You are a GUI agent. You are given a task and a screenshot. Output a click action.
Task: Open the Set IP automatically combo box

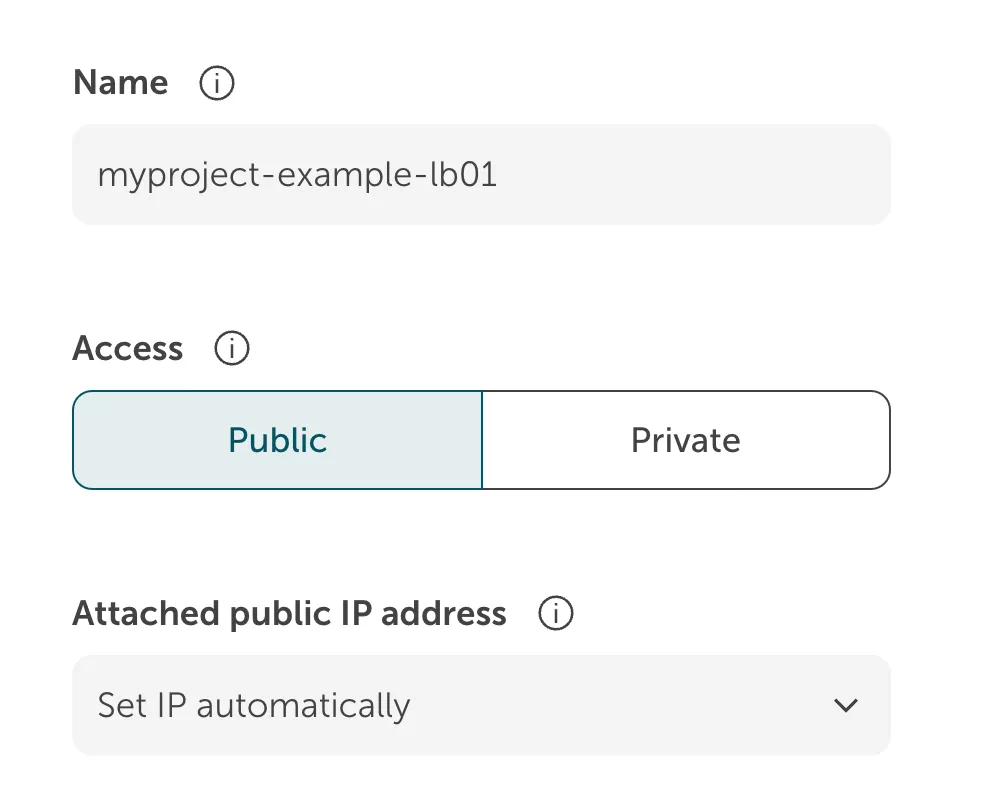pos(480,706)
